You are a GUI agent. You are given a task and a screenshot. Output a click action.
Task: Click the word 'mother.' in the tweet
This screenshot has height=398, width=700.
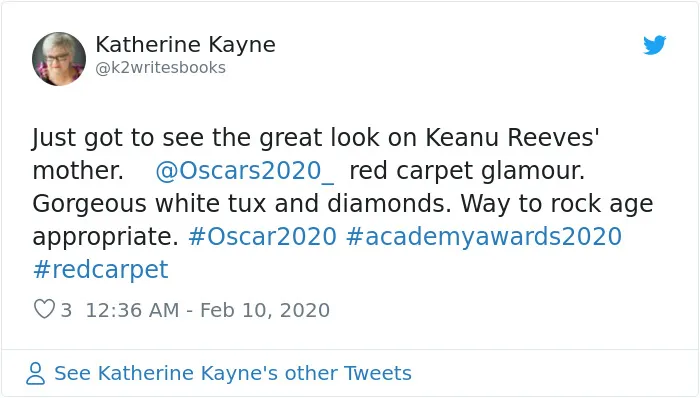78,171
